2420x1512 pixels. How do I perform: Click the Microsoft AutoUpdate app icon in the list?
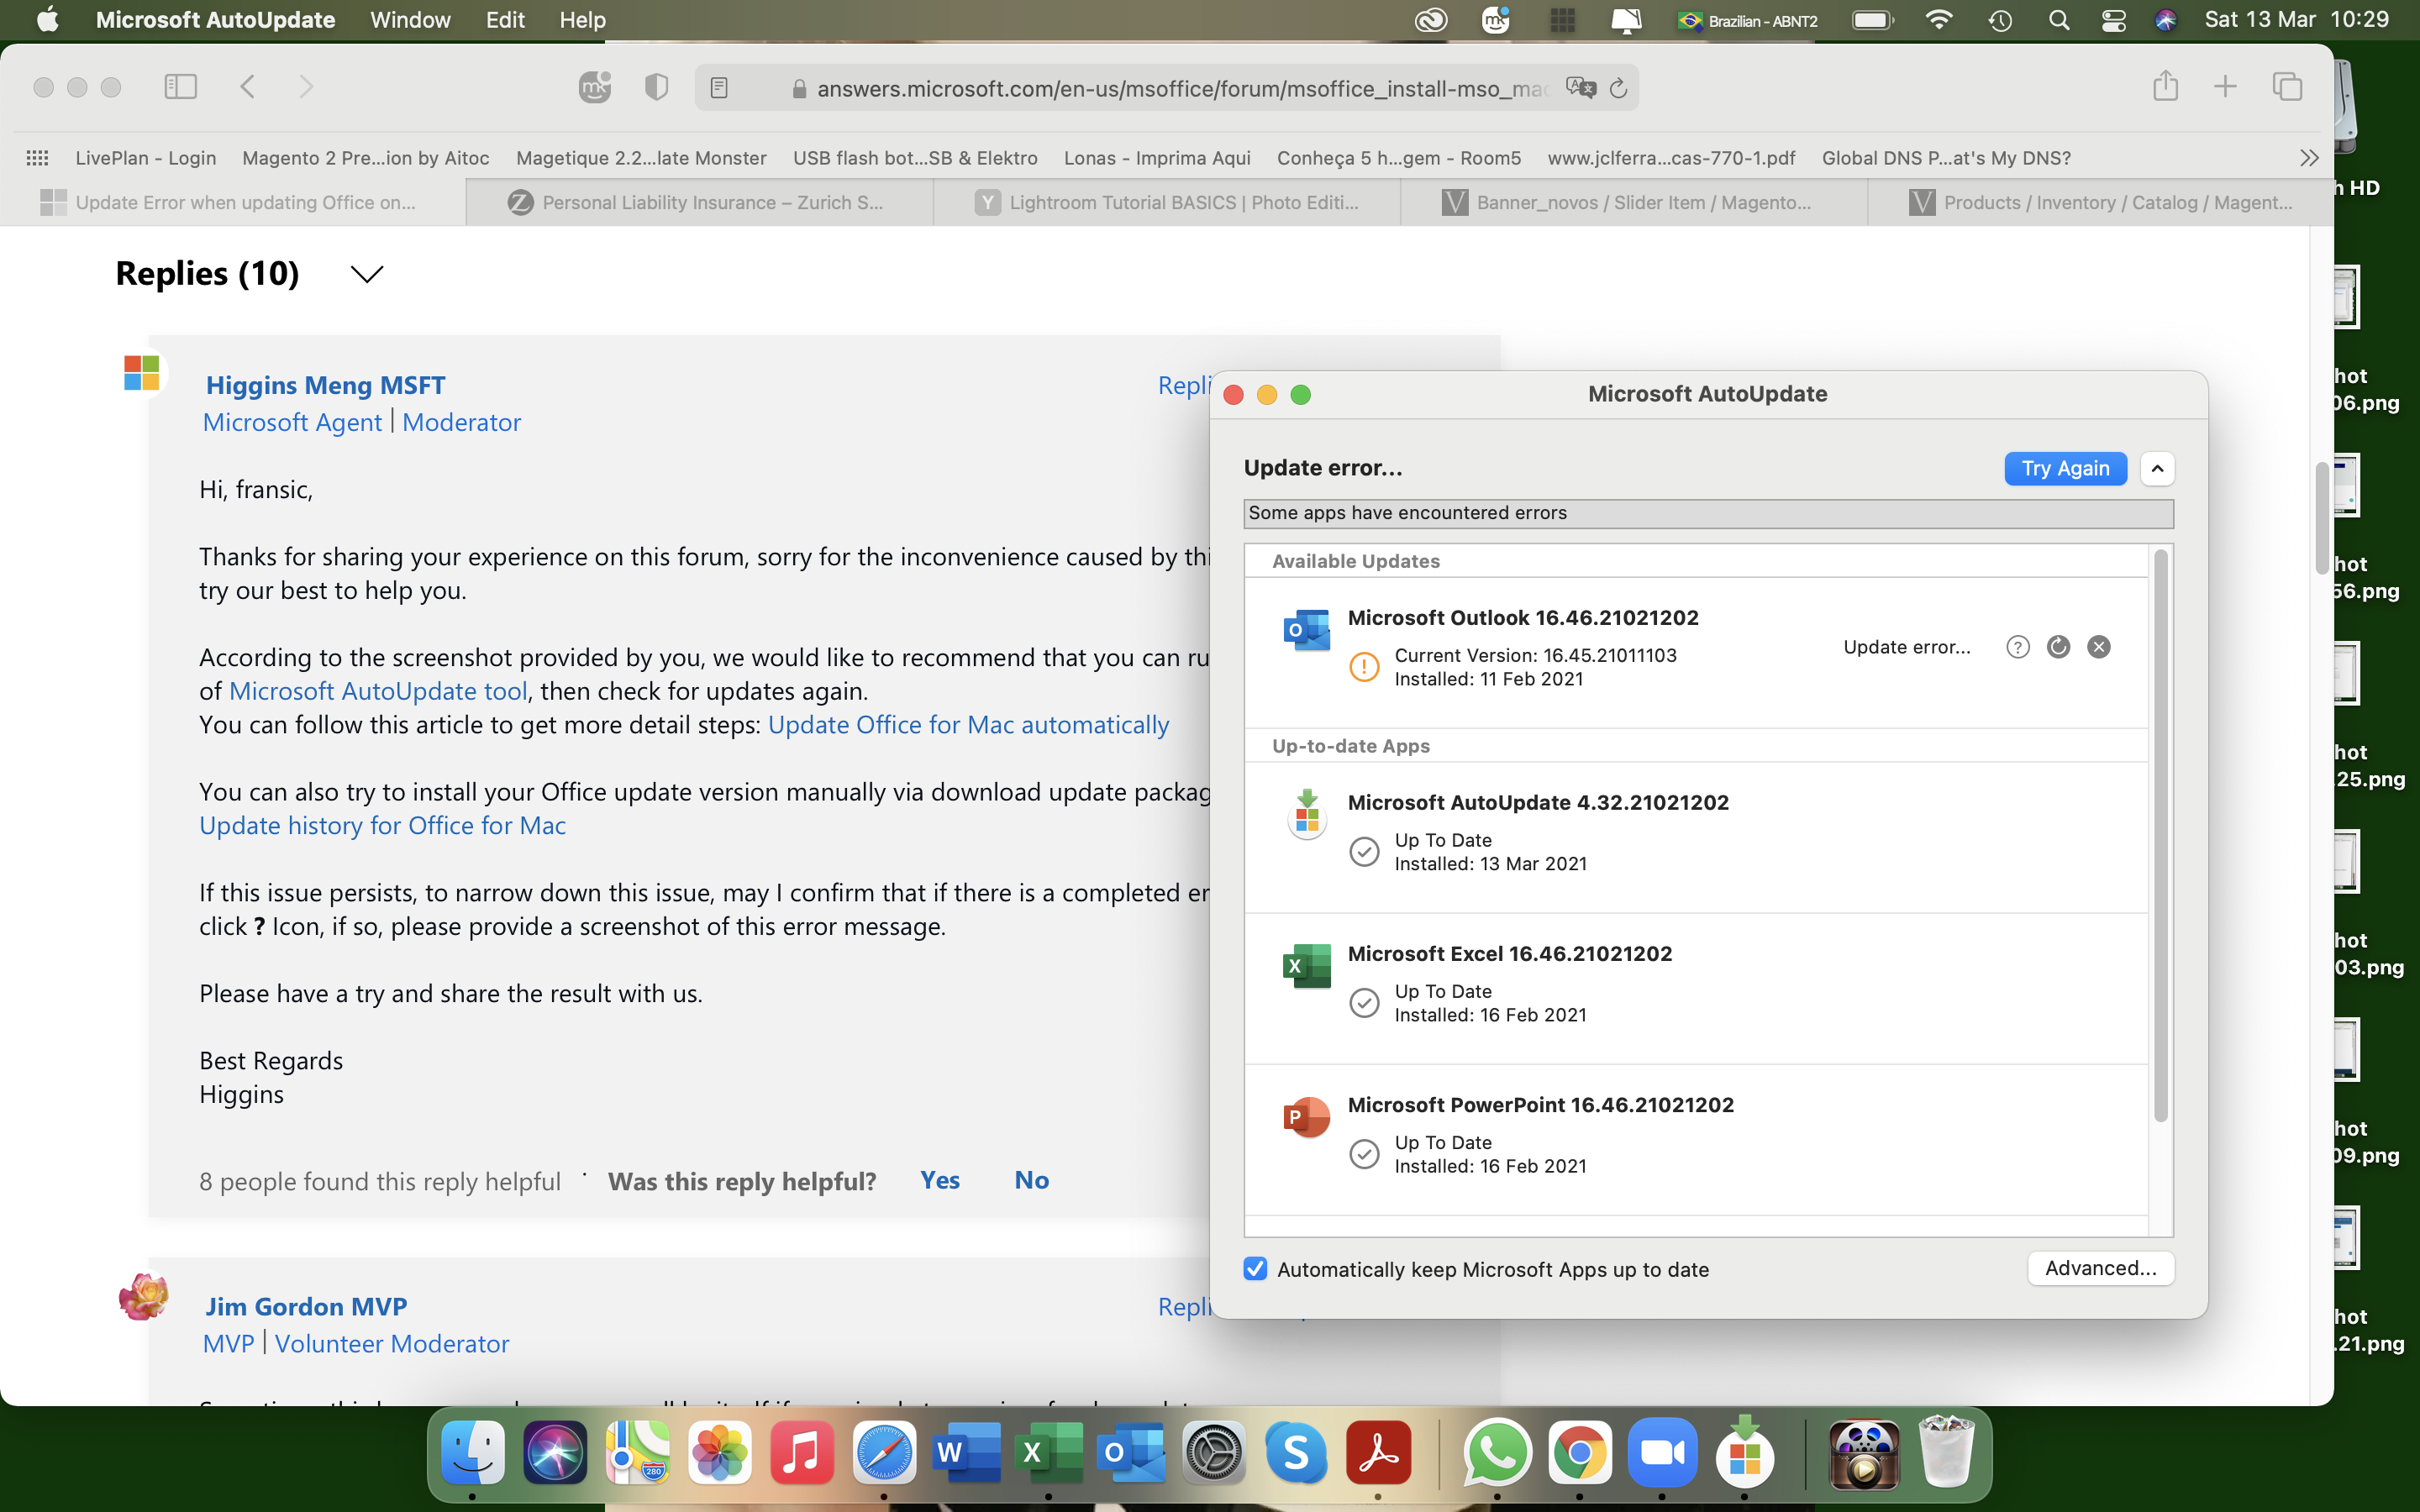click(x=1306, y=814)
